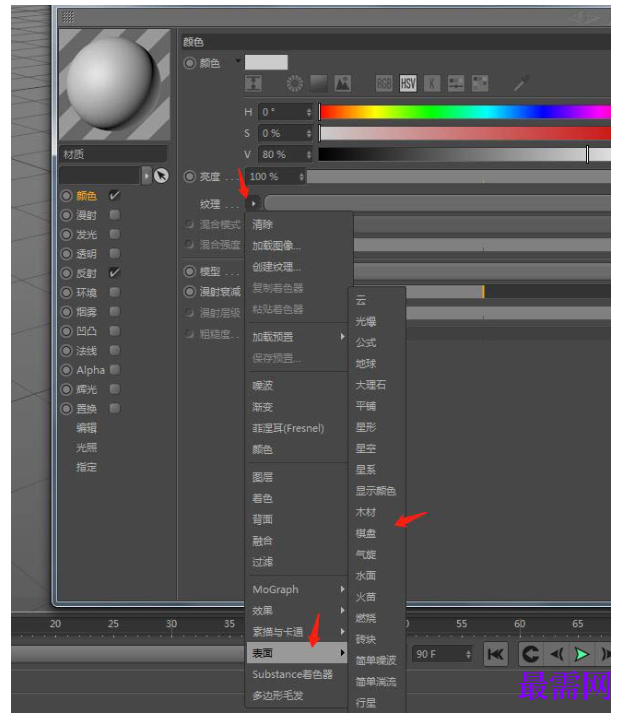Click the arrow next to the empty material field
The height and width of the screenshot is (717, 630).
click(146, 176)
